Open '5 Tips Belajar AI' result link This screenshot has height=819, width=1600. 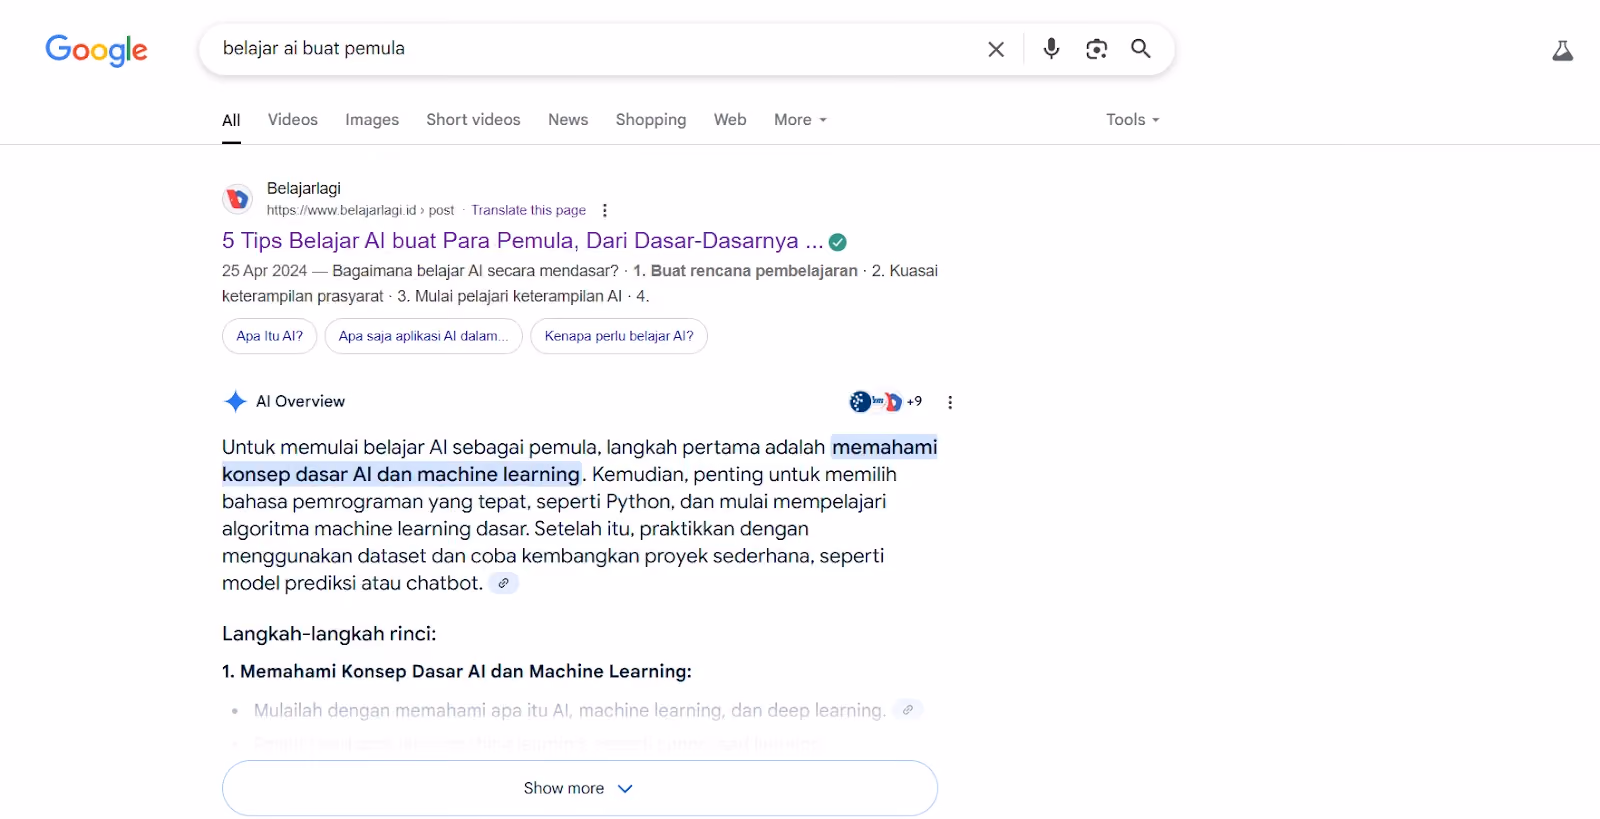pos(522,241)
